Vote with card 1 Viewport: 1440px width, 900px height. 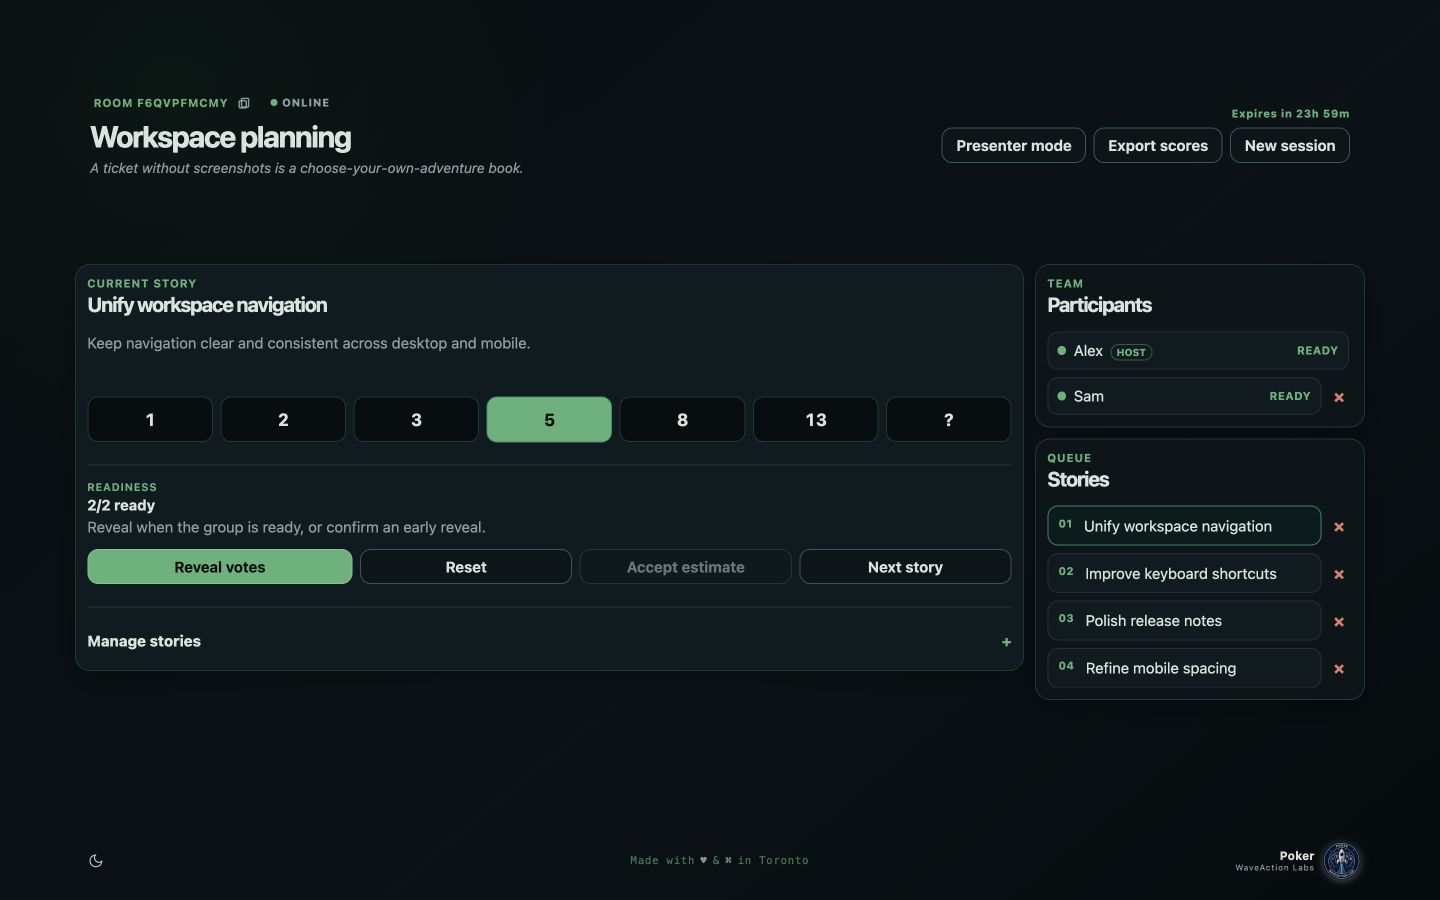point(150,420)
